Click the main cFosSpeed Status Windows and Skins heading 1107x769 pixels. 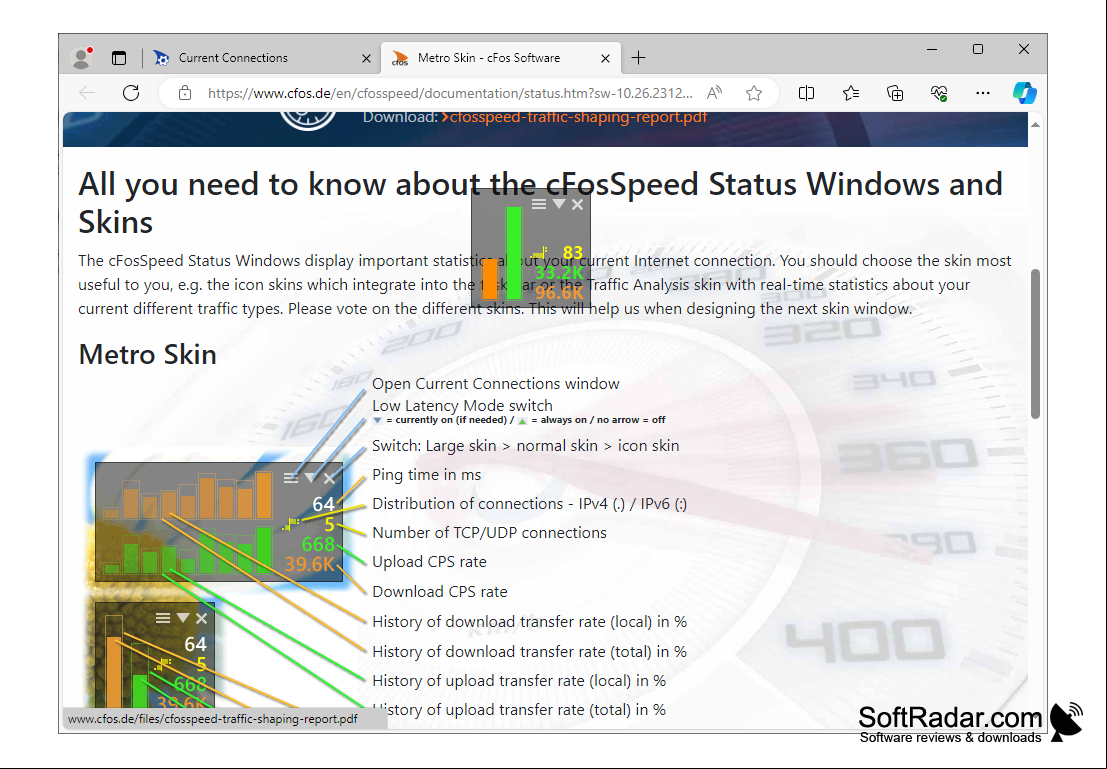540,203
